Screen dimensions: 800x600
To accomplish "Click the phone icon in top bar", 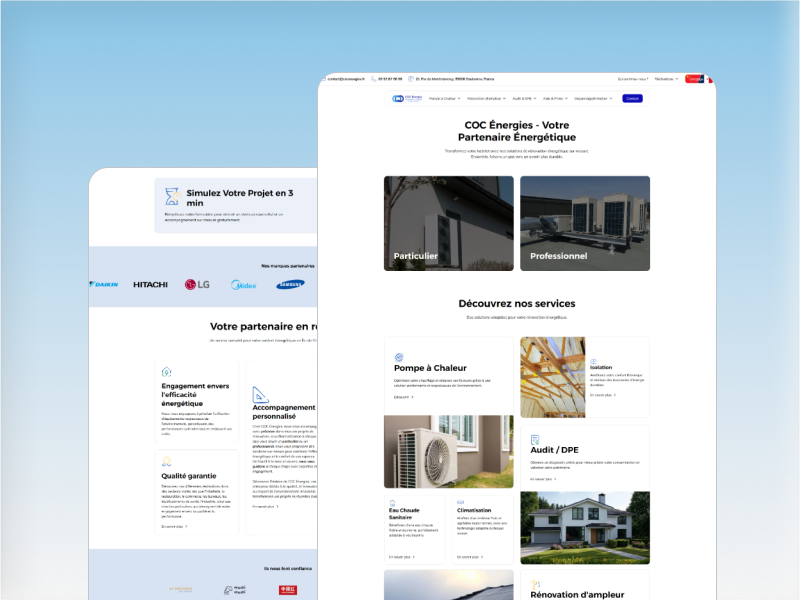I will tap(374, 79).
